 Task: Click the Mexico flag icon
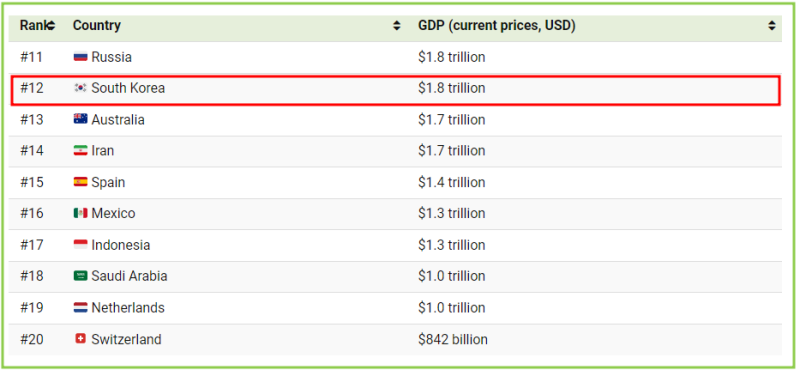point(80,213)
